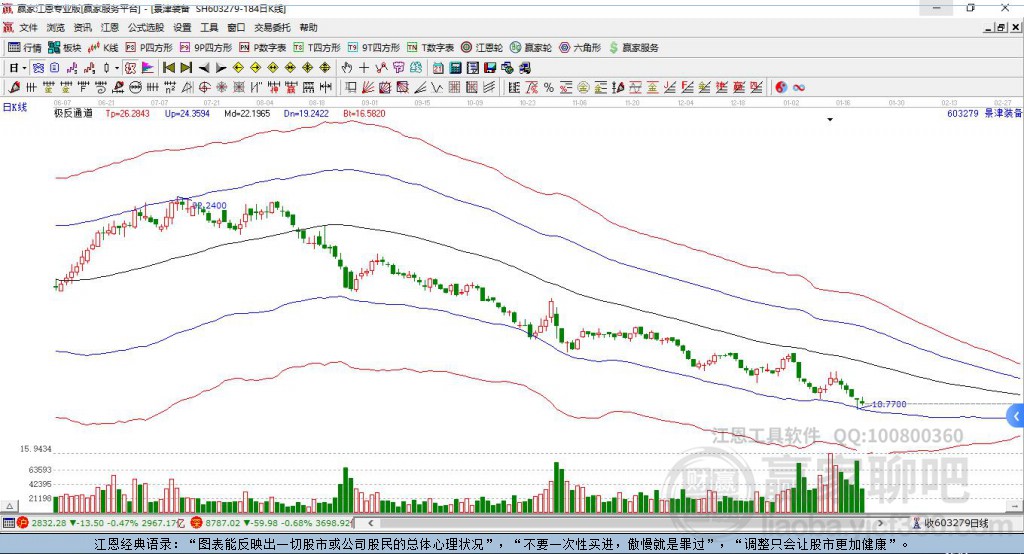1024x554 pixels.
Task: Open the P四方形 tool
Action: click(149, 48)
